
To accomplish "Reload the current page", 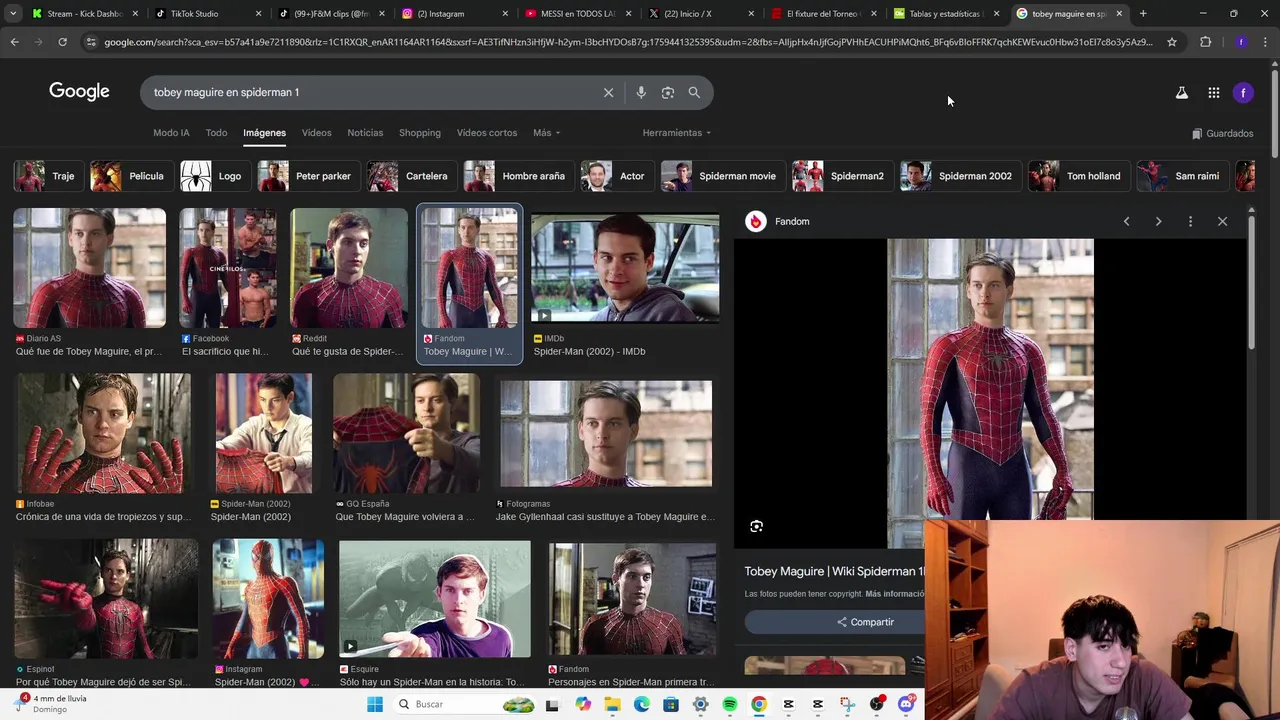I will point(62,42).
